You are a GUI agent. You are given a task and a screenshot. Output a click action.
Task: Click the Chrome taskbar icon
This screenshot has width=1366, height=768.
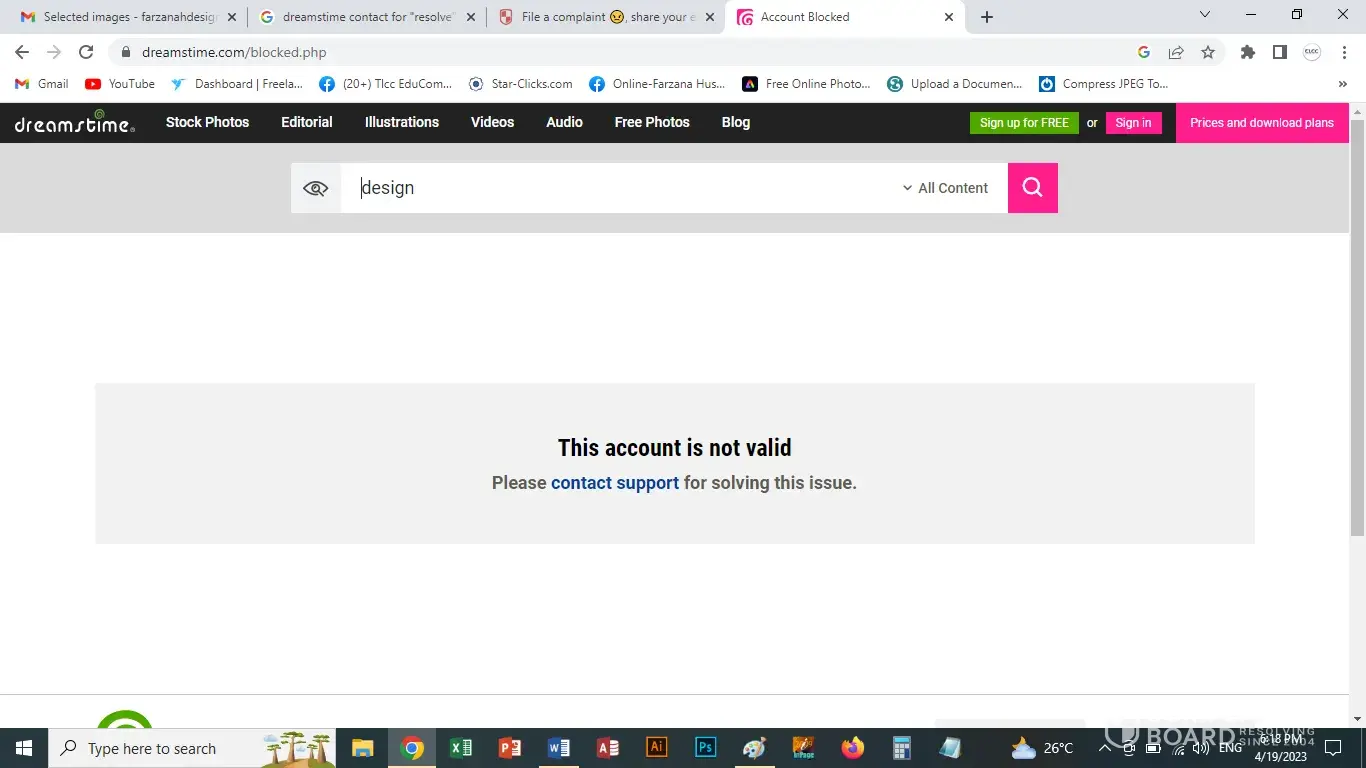412,748
